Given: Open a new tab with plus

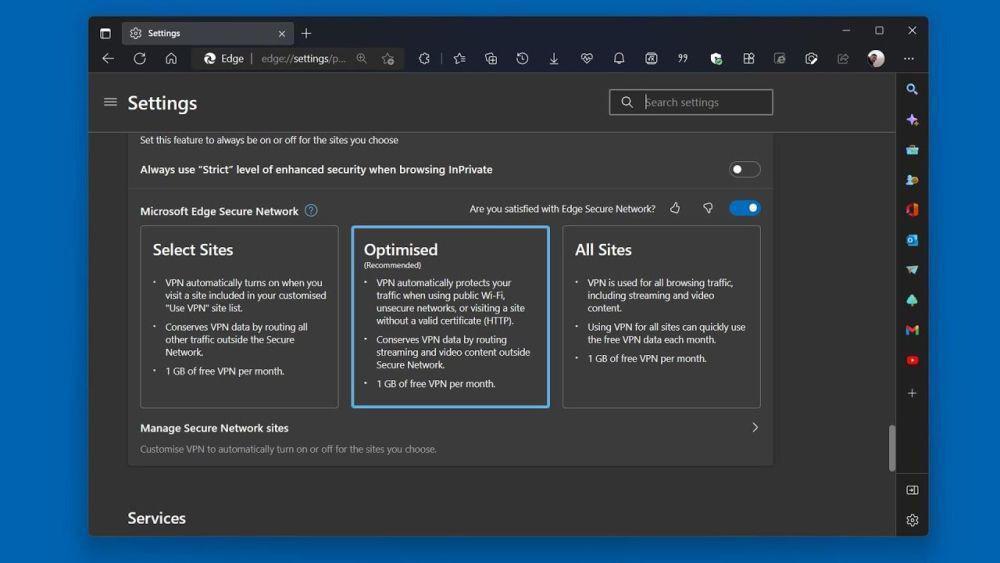Looking at the screenshot, I should point(306,33).
